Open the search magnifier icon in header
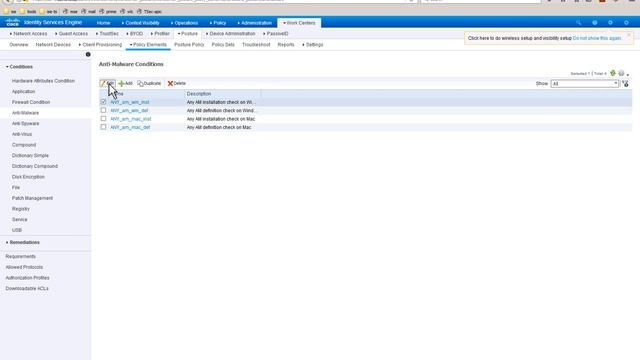Screen dimensions: 640x360 pyautogui.click(x=578, y=23)
